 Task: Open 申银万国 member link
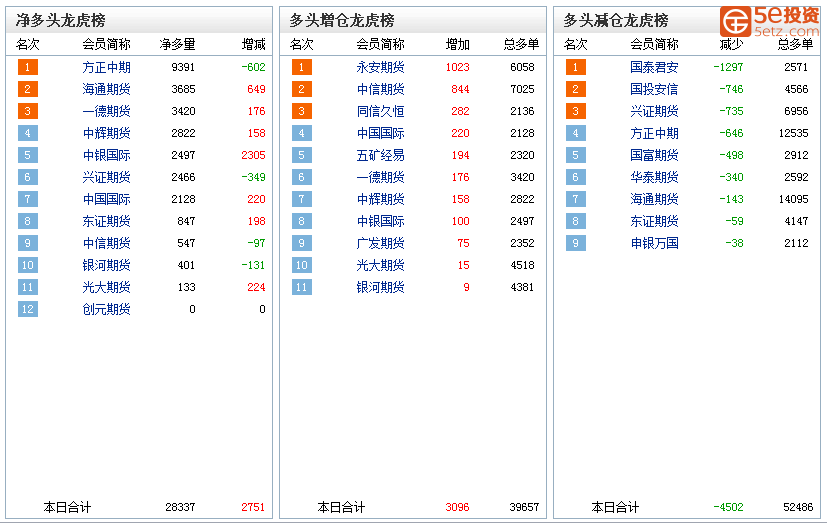coord(654,243)
